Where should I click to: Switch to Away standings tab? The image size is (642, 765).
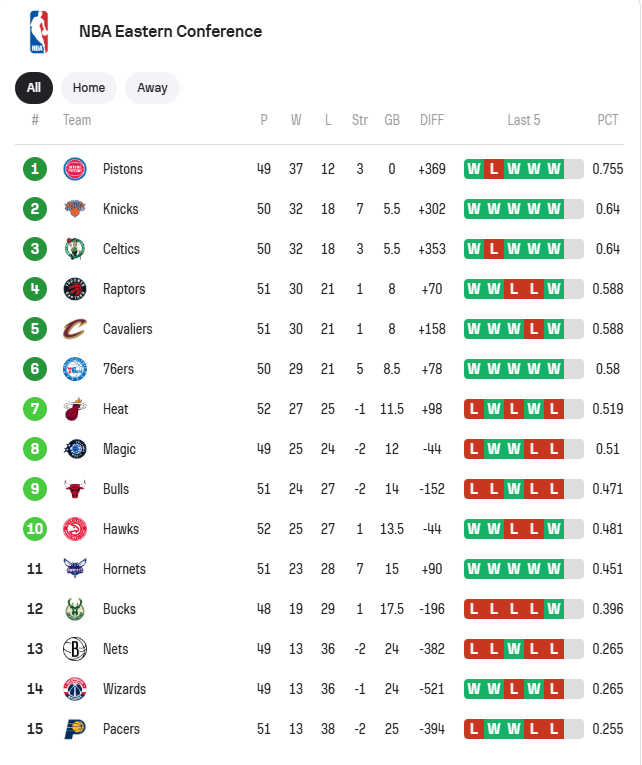point(152,88)
